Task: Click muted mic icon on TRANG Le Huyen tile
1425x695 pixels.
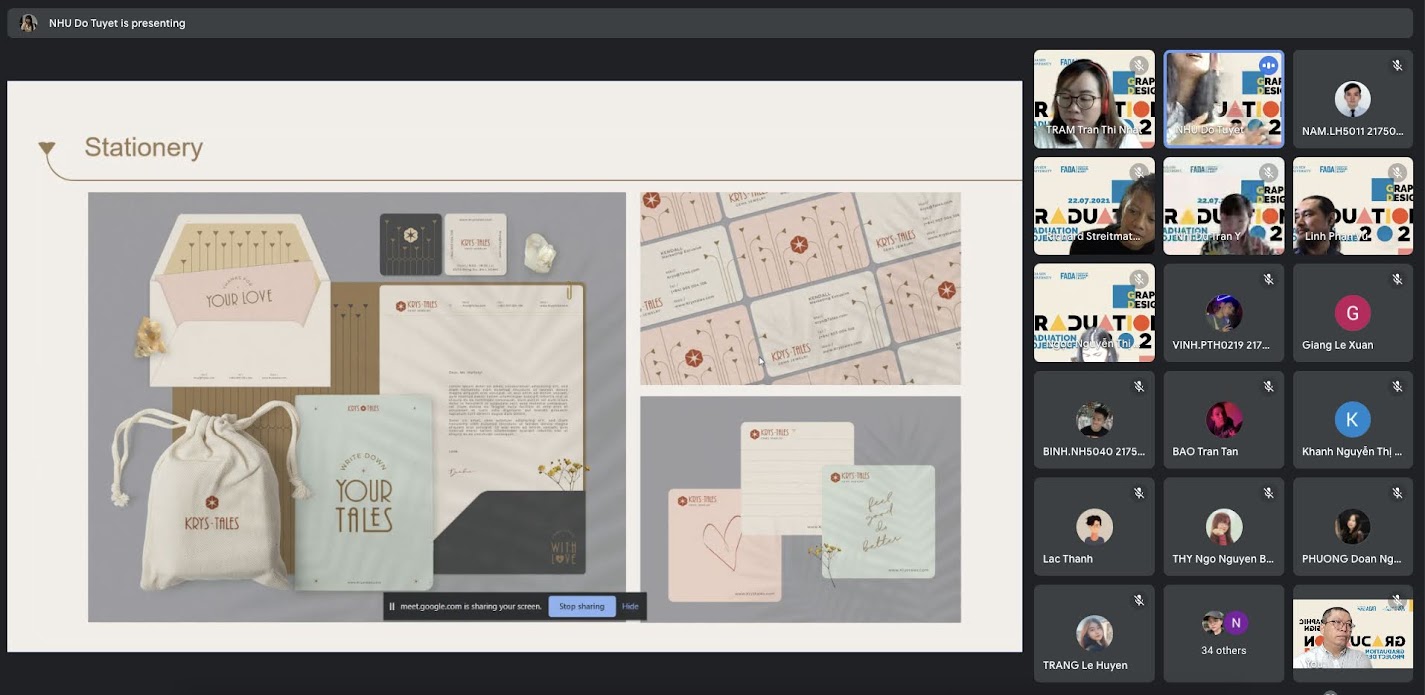Action: pos(1138,600)
